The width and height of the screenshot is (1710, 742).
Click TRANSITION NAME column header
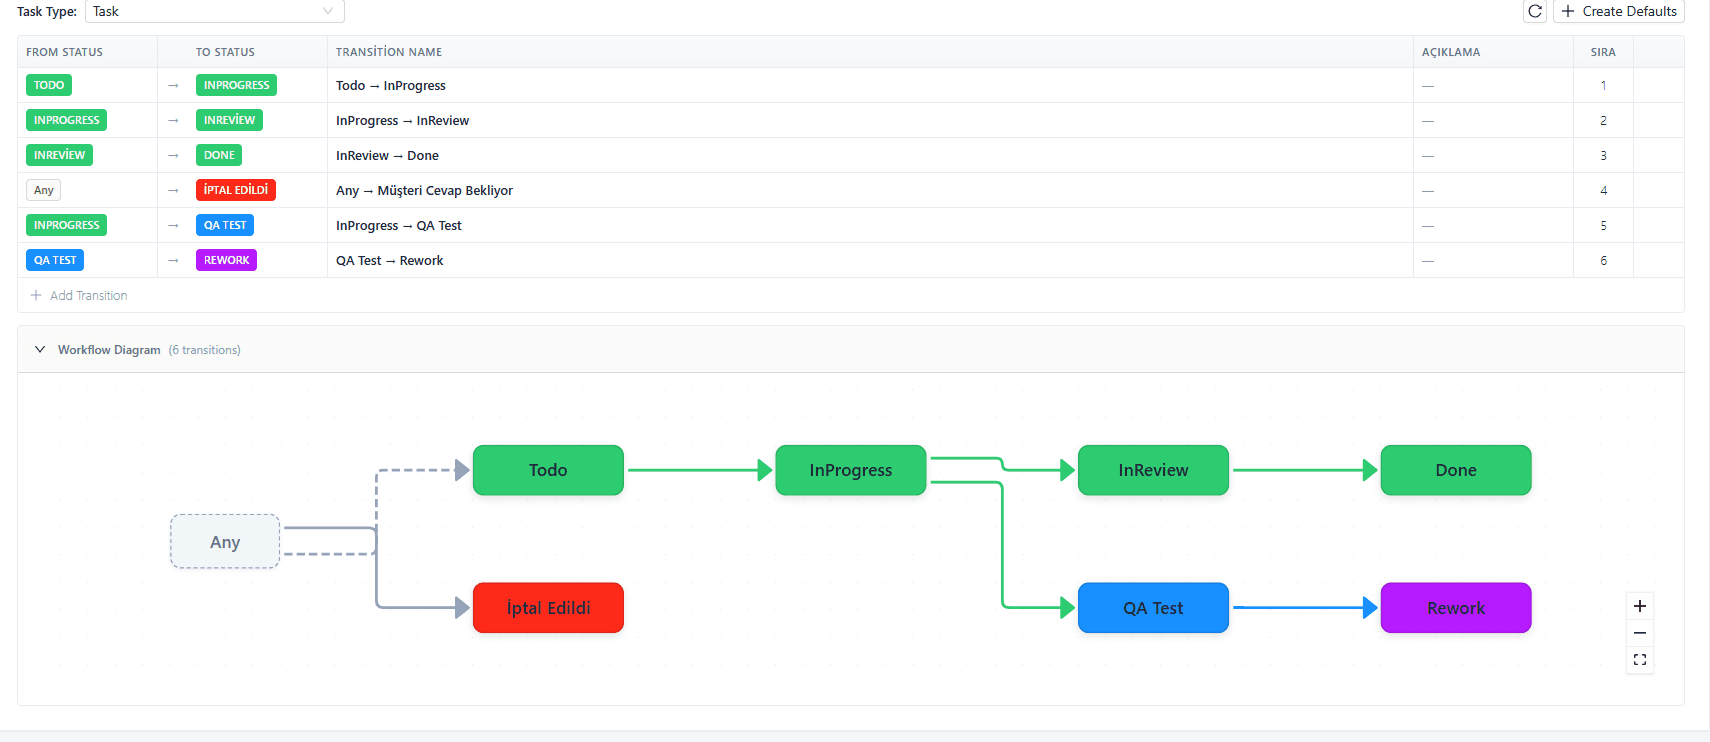[389, 52]
